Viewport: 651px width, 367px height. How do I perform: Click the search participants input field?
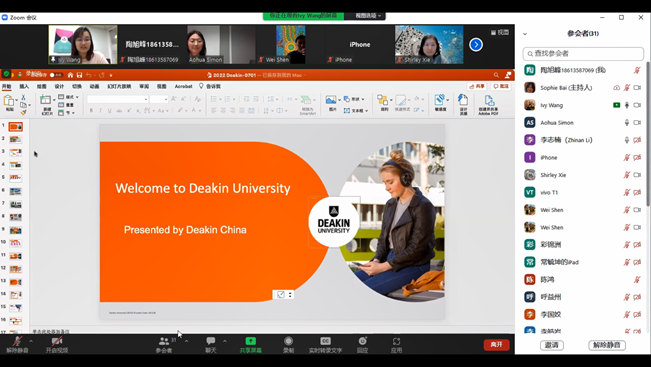click(583, 54)
